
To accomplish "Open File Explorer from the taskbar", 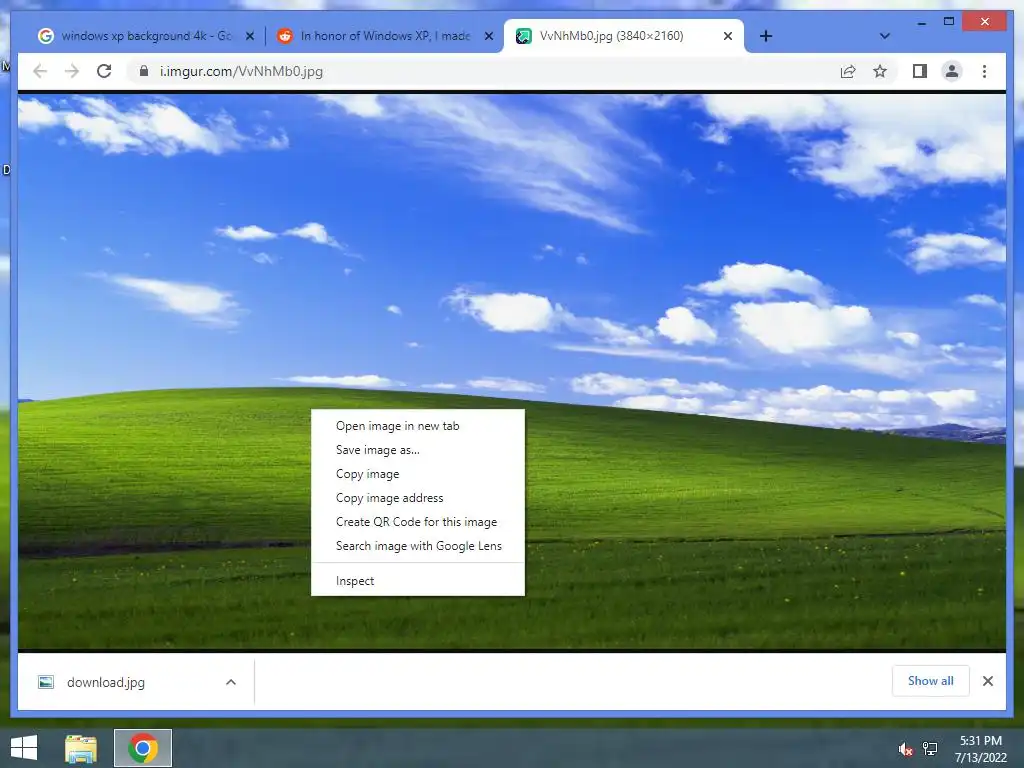I will click(x=81, y=748).
